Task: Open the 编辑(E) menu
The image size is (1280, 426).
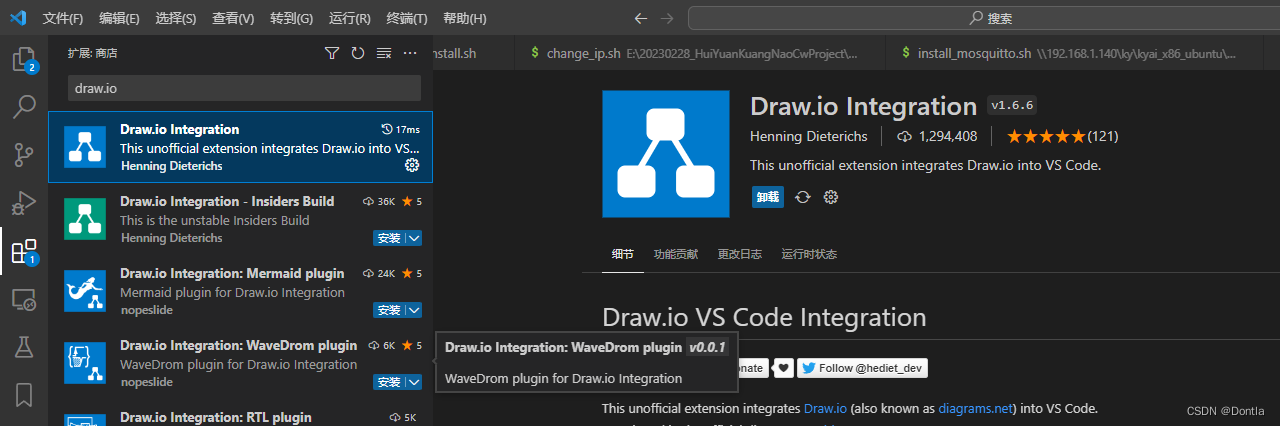Action: (x=120, y=19)
